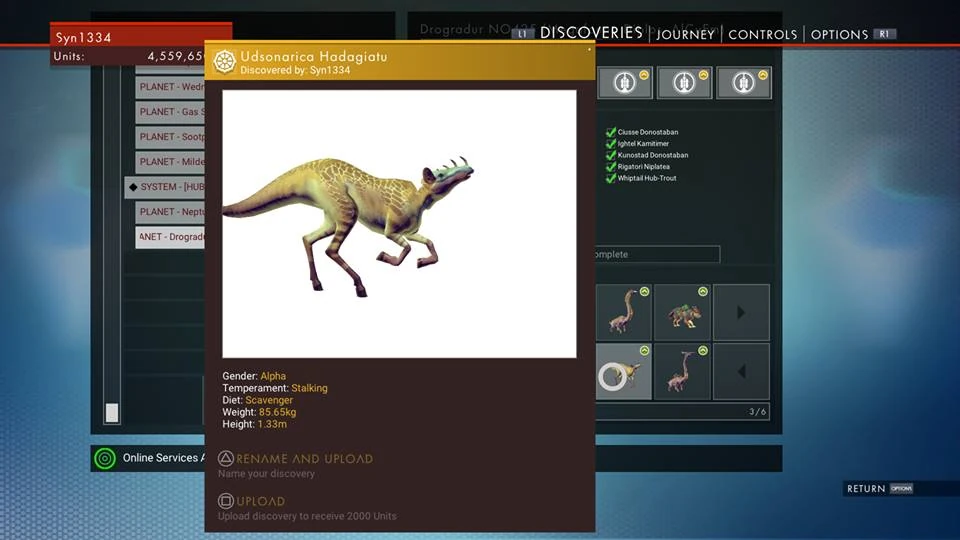Screen dimensions: 960x540
Task: Click RENAME AND UPLOAD
Action: (x=304, y=459)
